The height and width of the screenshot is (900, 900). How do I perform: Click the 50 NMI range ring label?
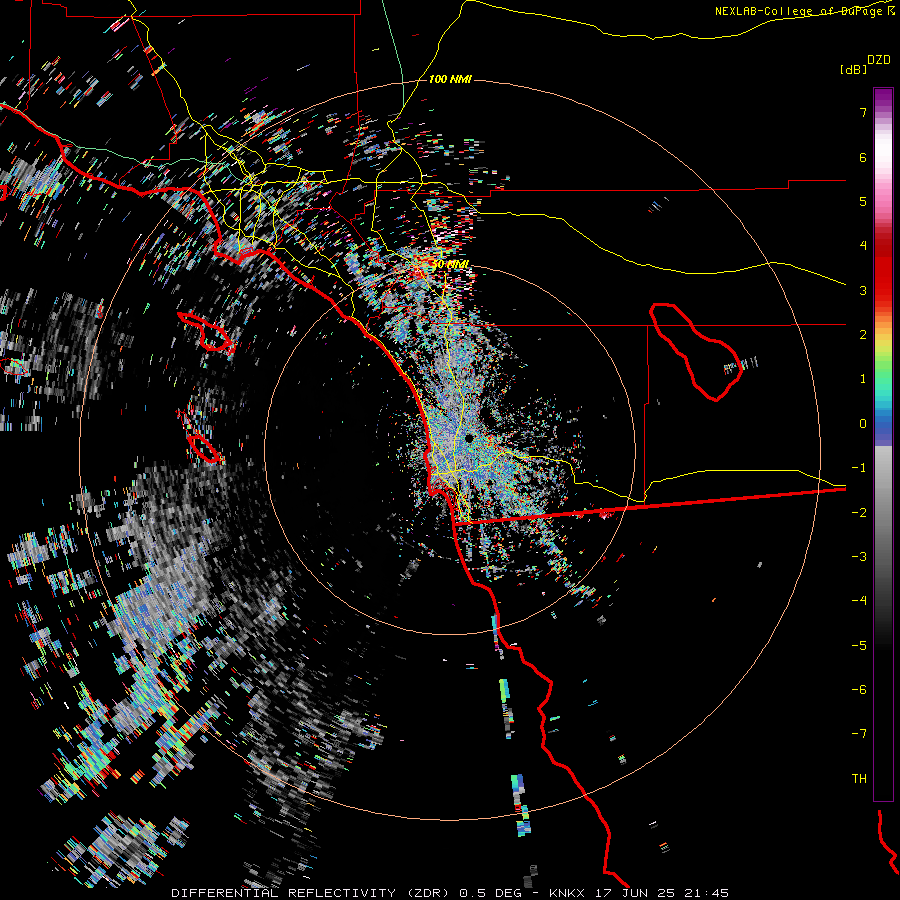451,265
